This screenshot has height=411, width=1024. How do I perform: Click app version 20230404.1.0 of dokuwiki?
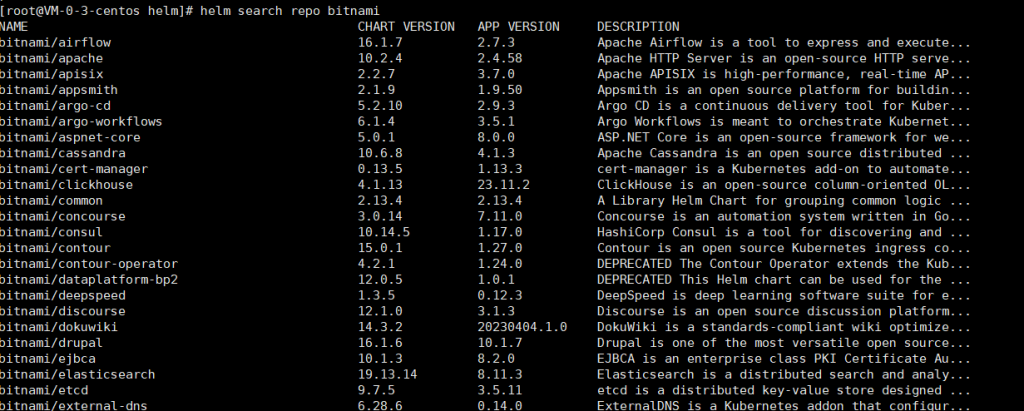click(x=521, y=326)
